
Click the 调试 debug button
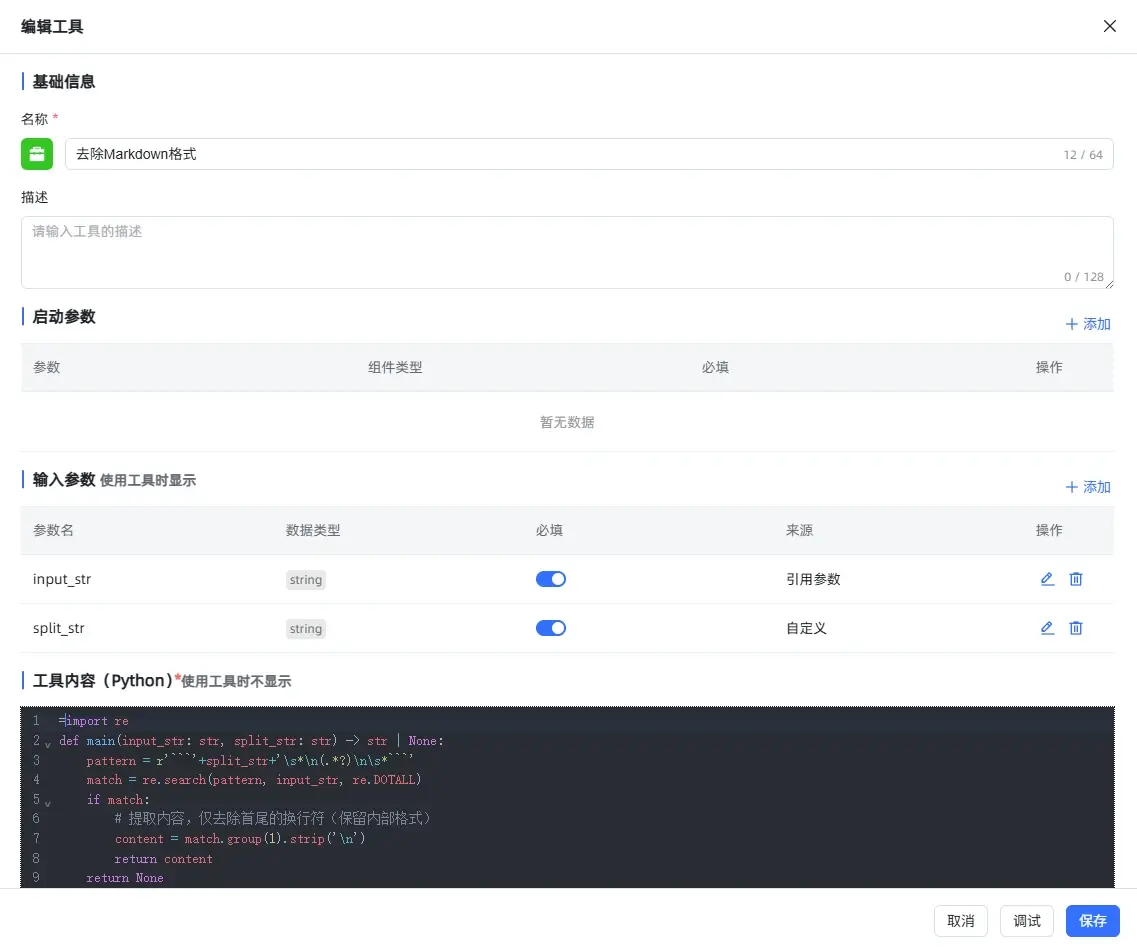(1027, 921)
